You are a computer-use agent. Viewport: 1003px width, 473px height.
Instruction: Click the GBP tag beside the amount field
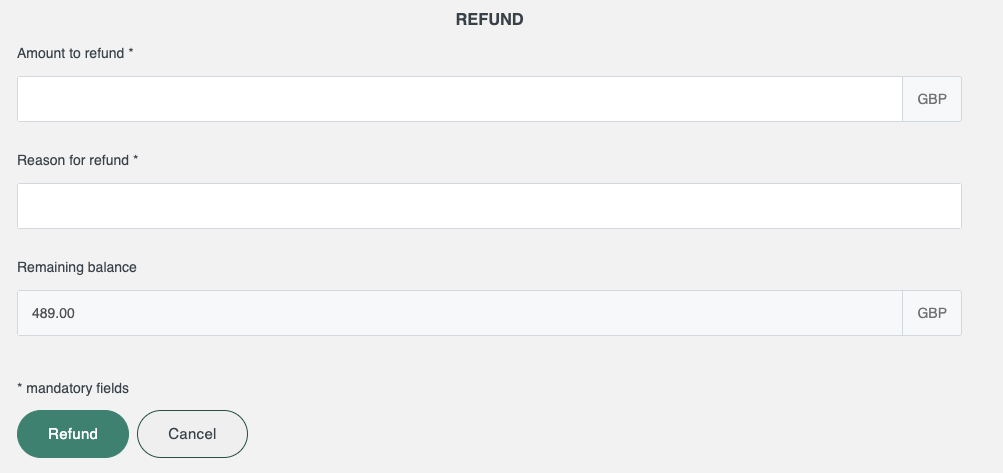coord(932,99)
